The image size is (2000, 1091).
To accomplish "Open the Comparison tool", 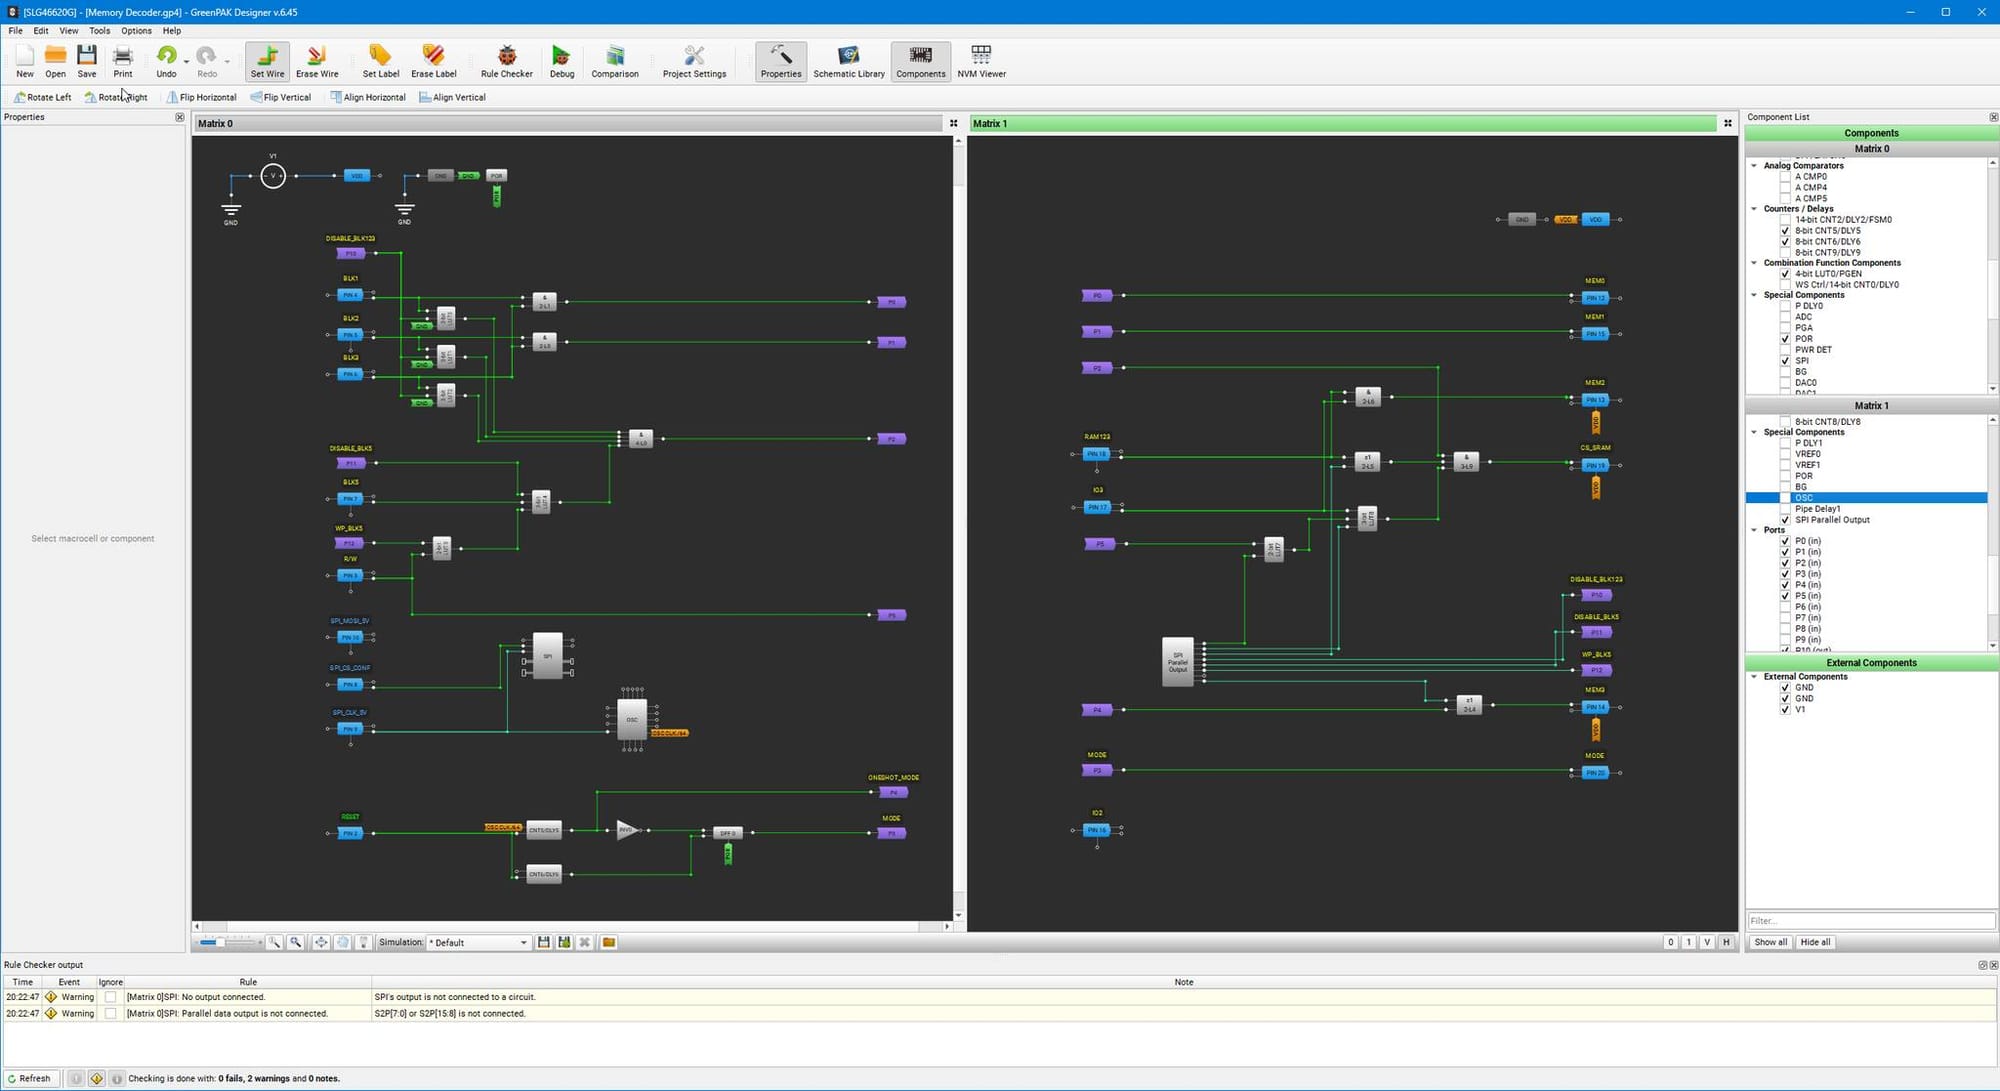I will click(x=615, y=61).
